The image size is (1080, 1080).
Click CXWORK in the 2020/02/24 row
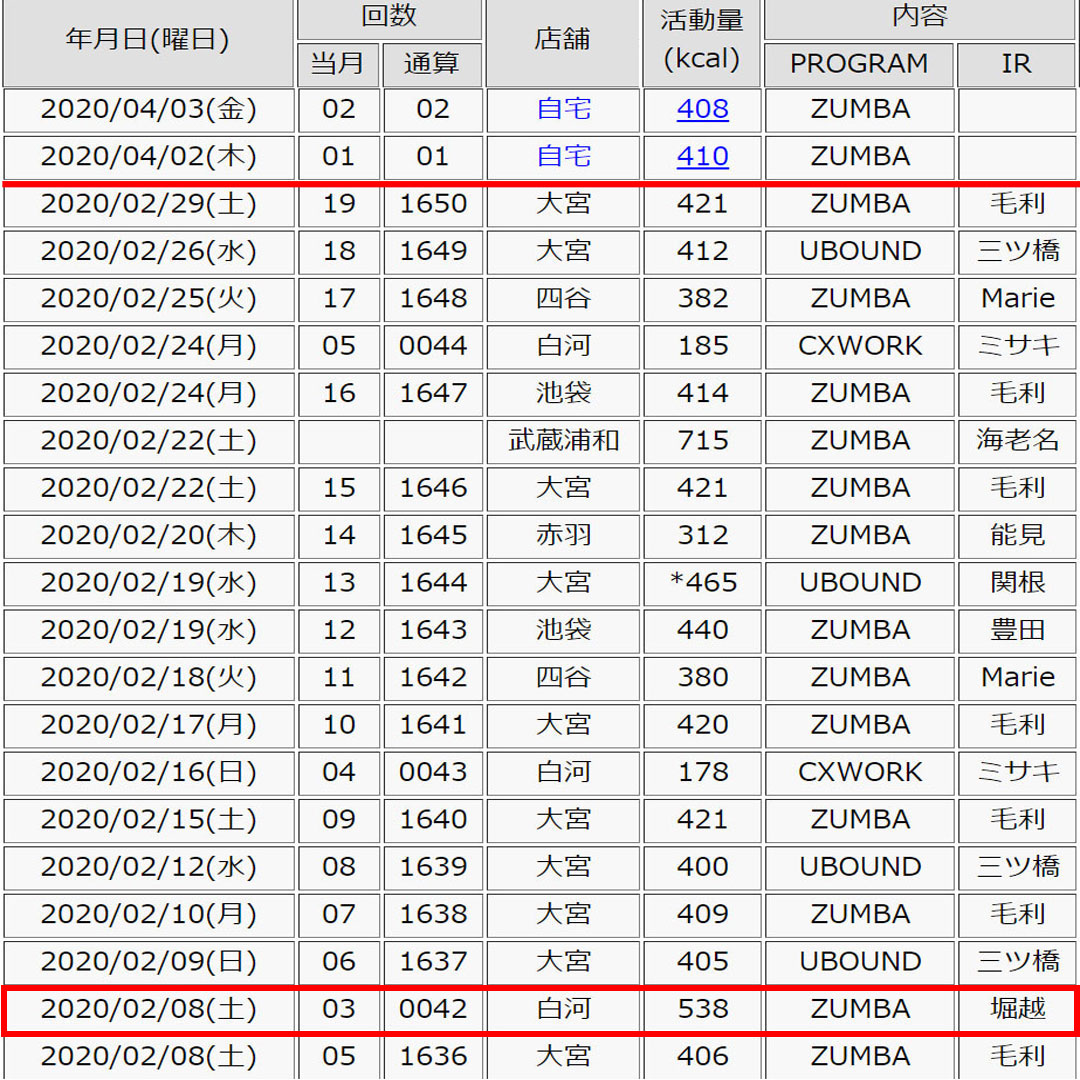tap(860, 346)
